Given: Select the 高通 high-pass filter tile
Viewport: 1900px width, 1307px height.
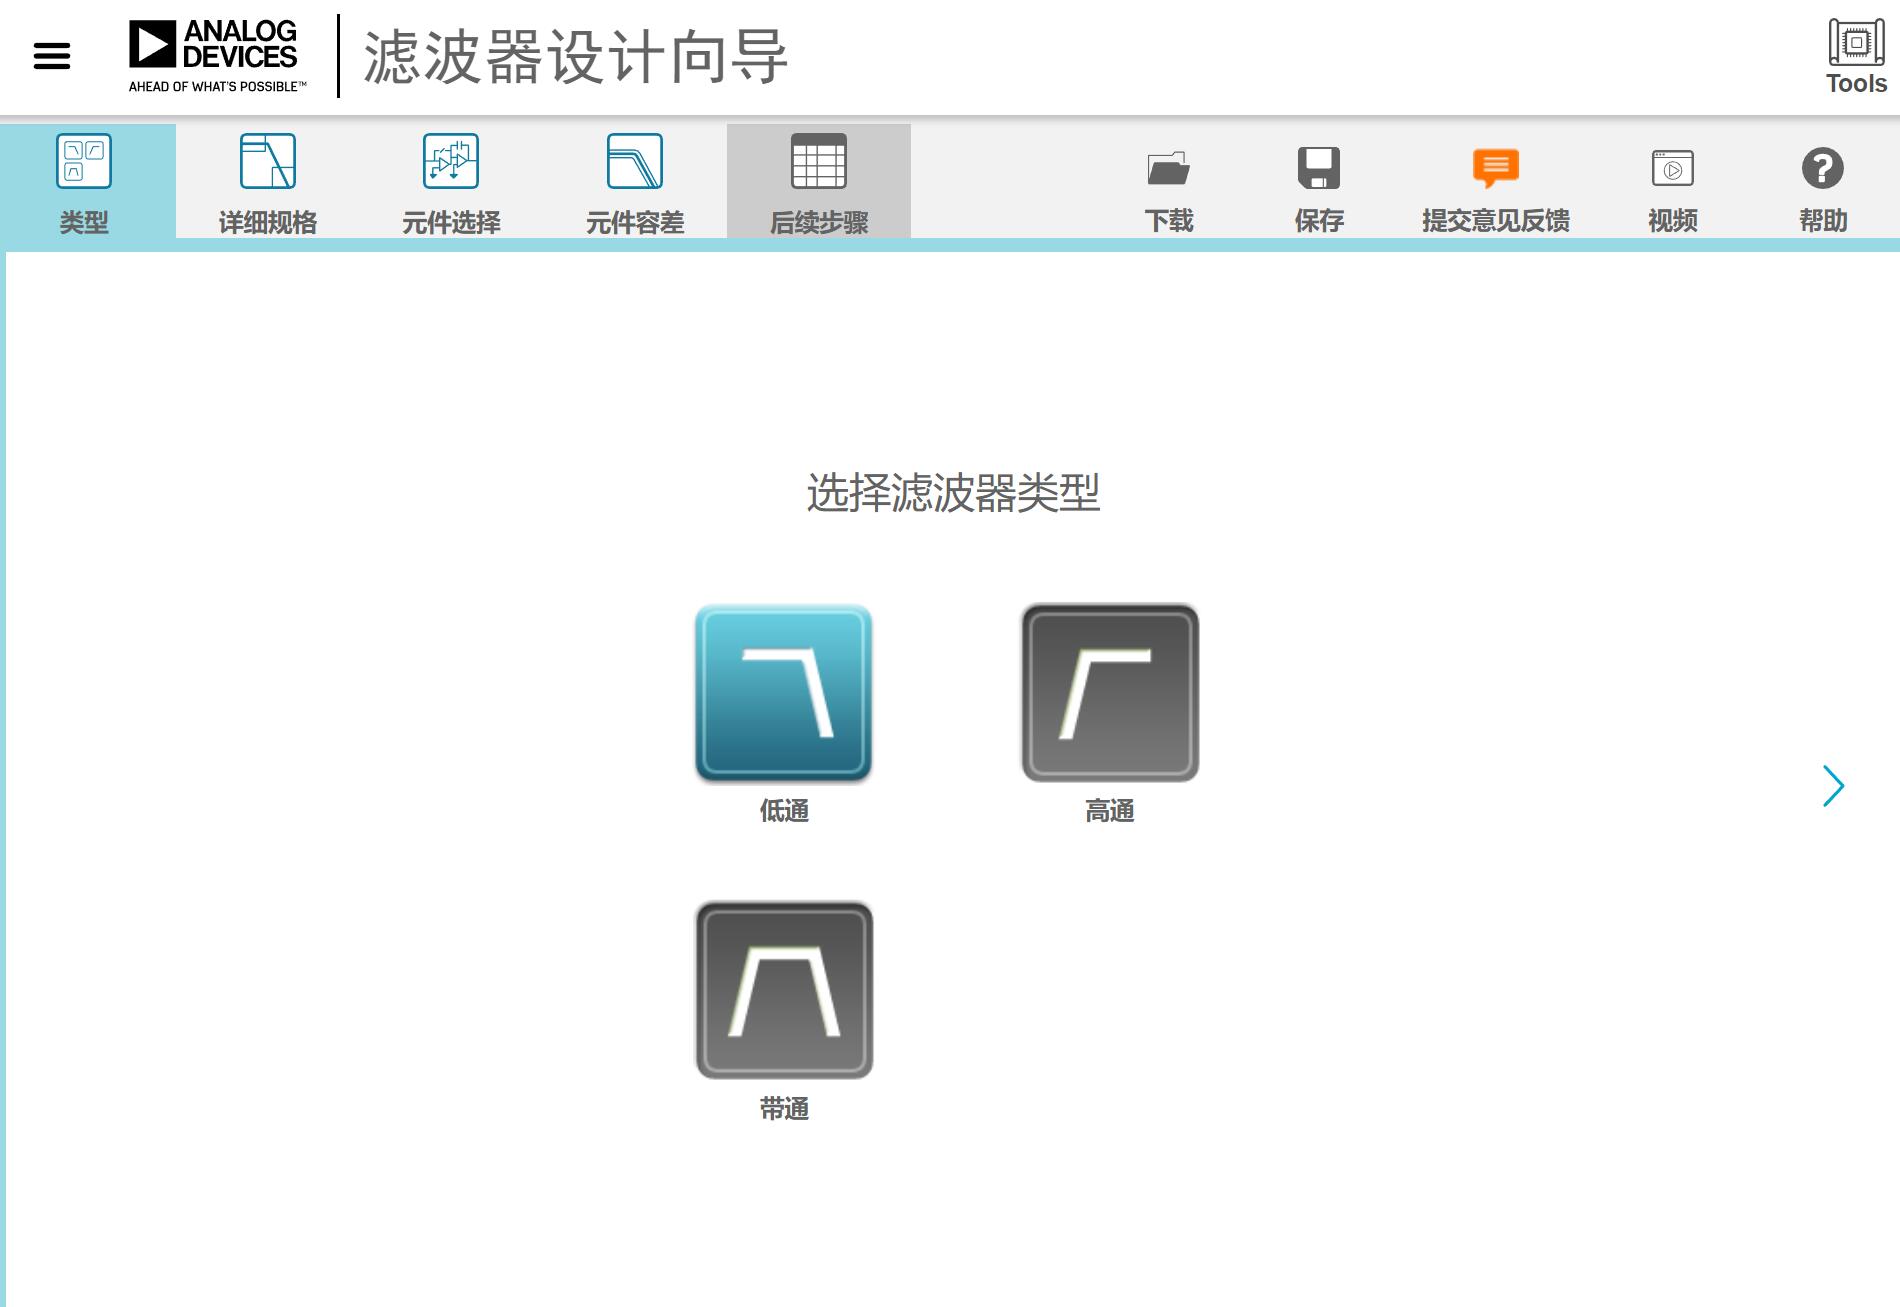Looking at the screenshot, I should pos(1110,693).
